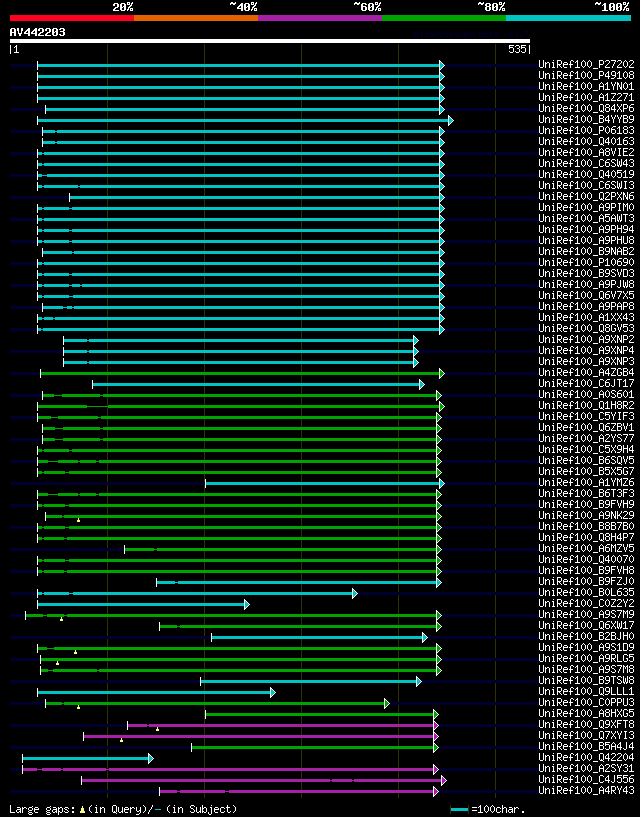This screenshot has width=640, height=817.
Task: Select the UniRef100_A5AWT3 label
Action: coord(586,218)
